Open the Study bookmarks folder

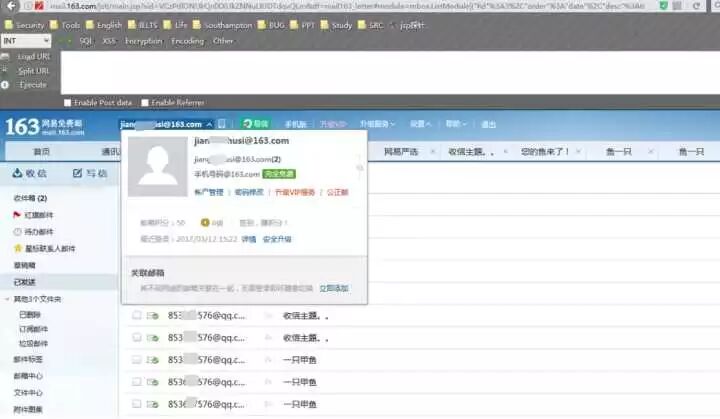[x=336, y=25]
